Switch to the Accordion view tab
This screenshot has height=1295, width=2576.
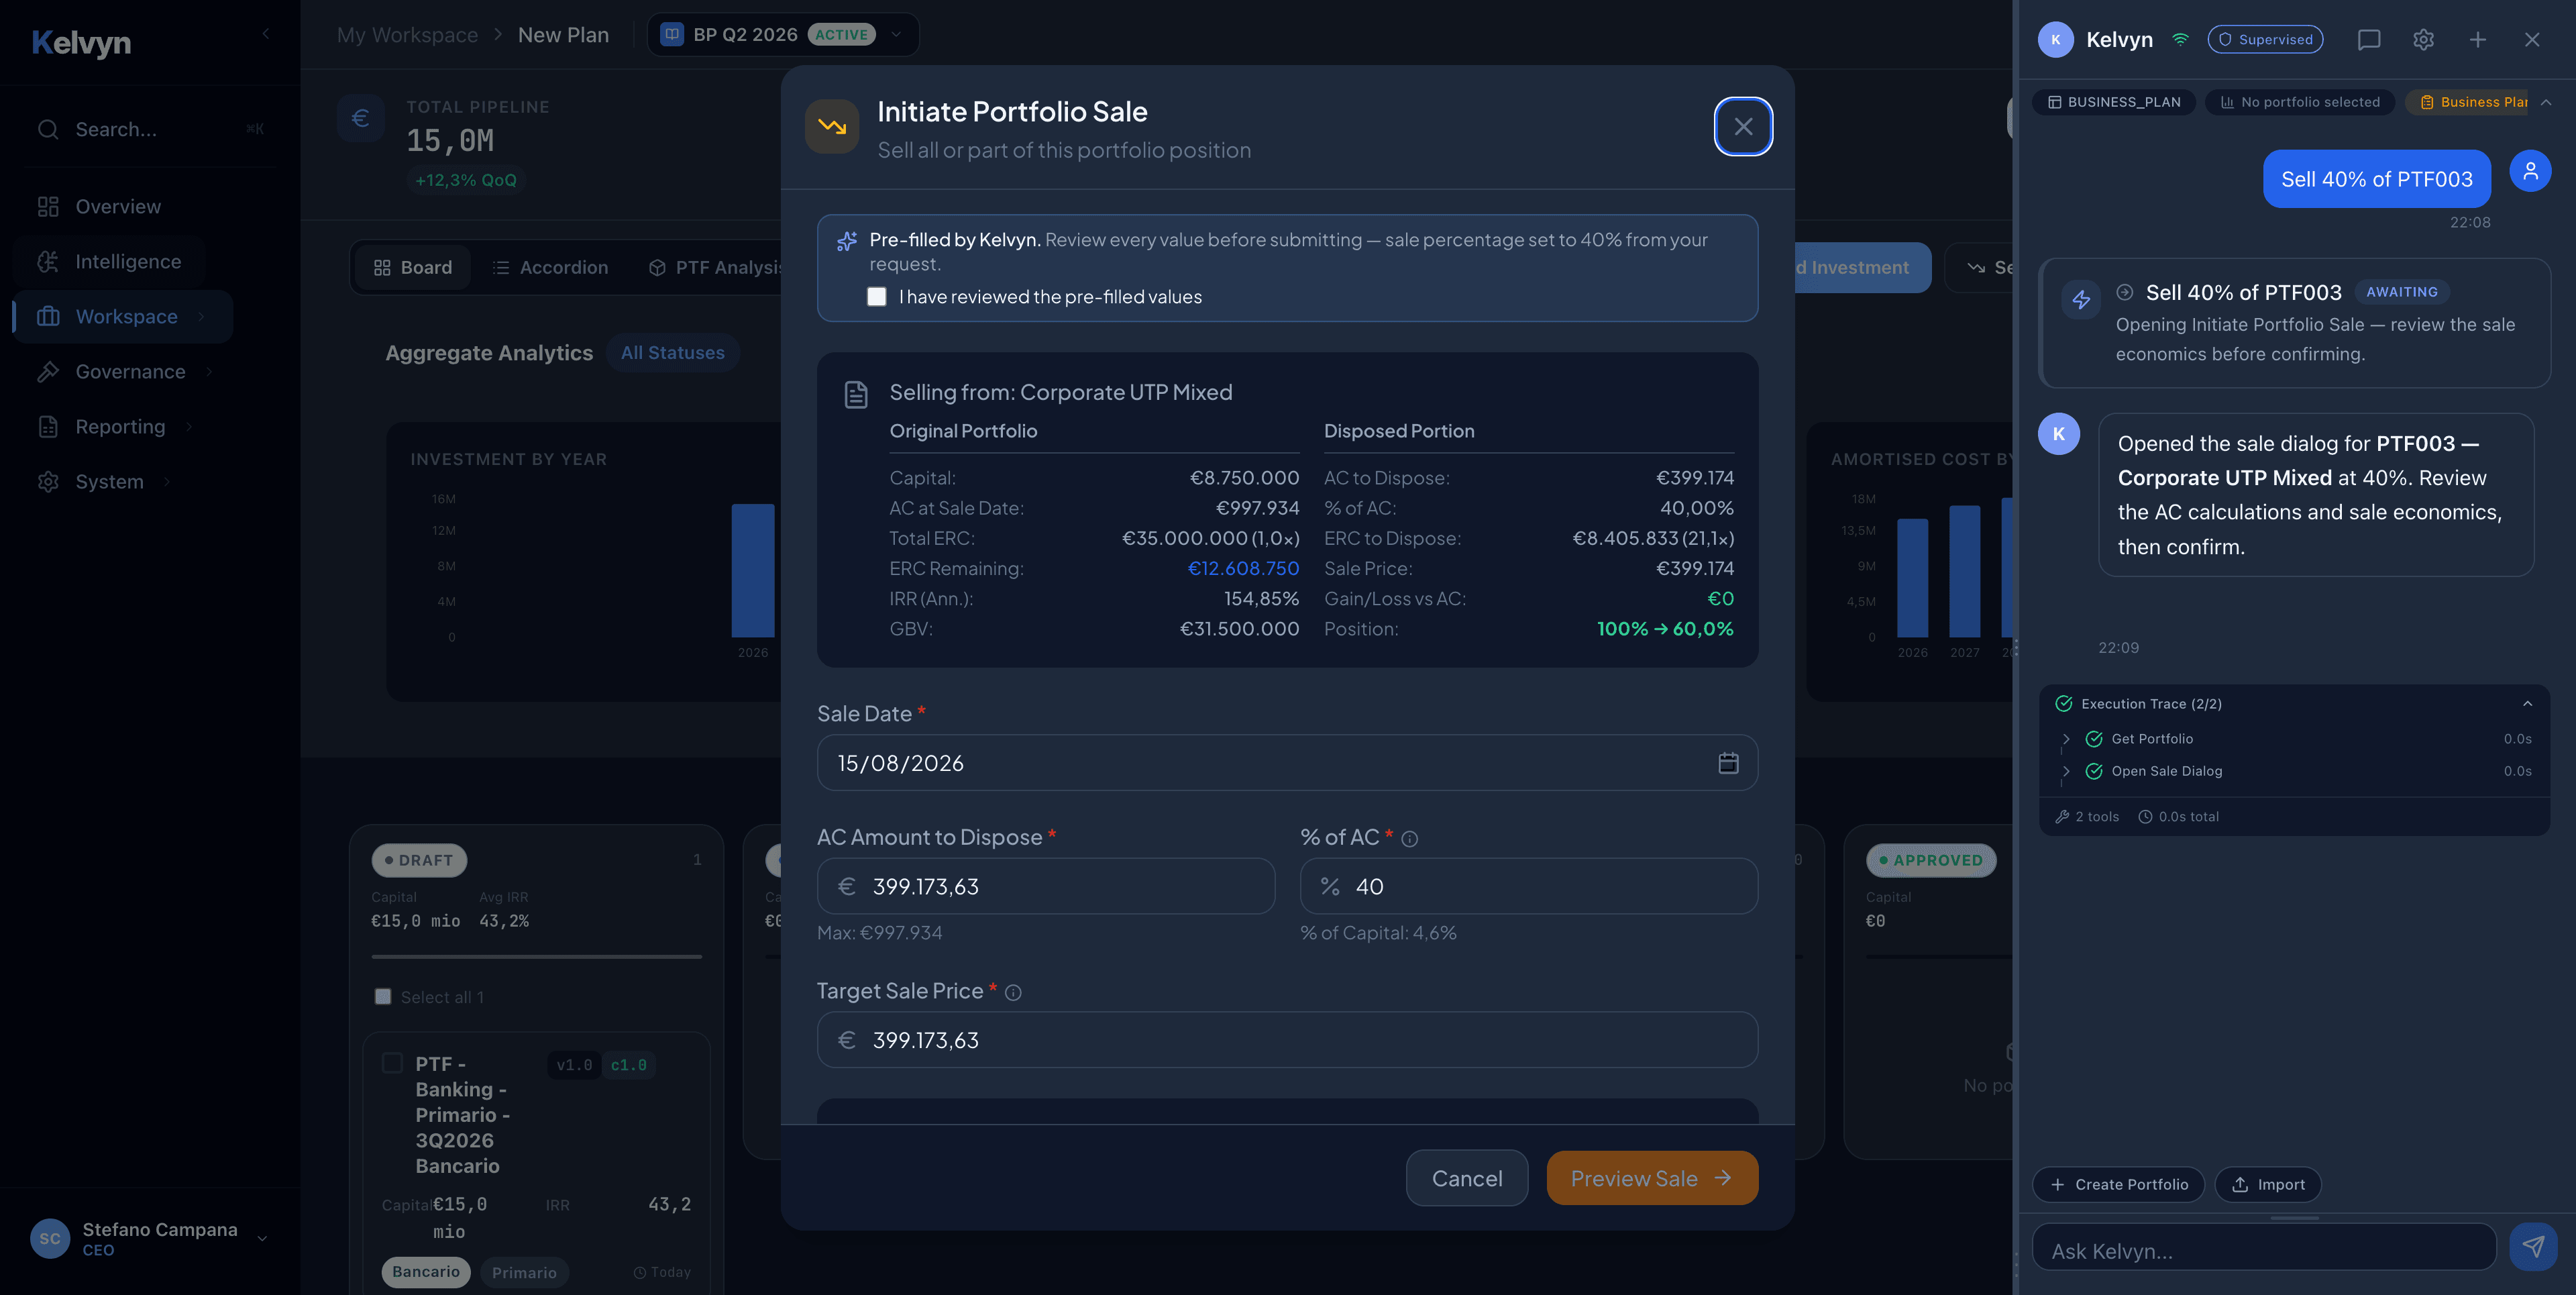pos(550,268)
